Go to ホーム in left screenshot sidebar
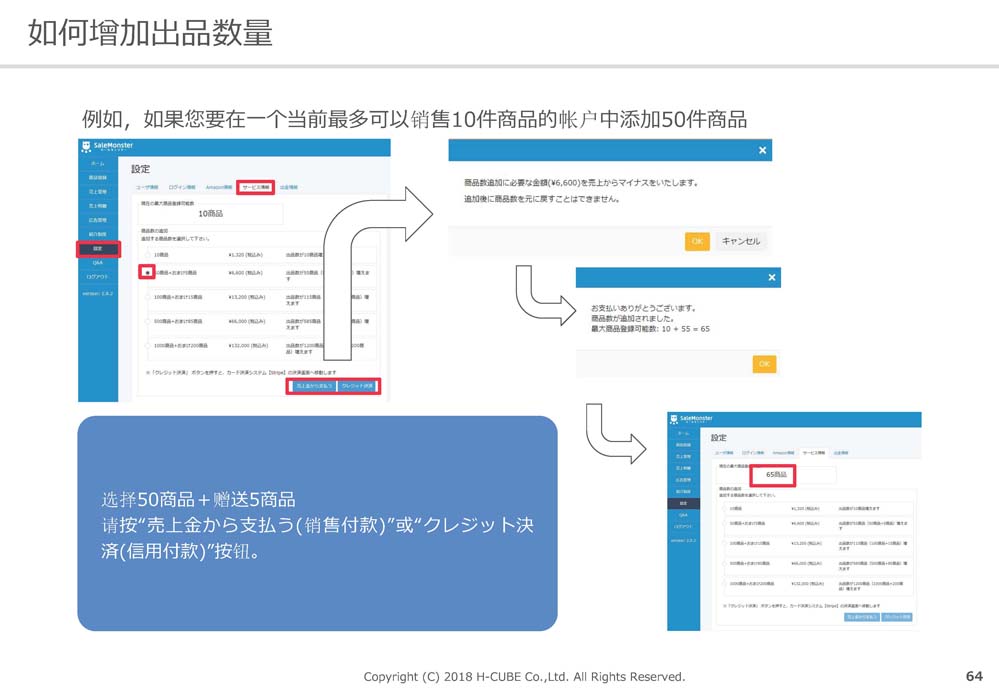Image resolution: width=999 pixels, height=692 pixels. point(97,164)
